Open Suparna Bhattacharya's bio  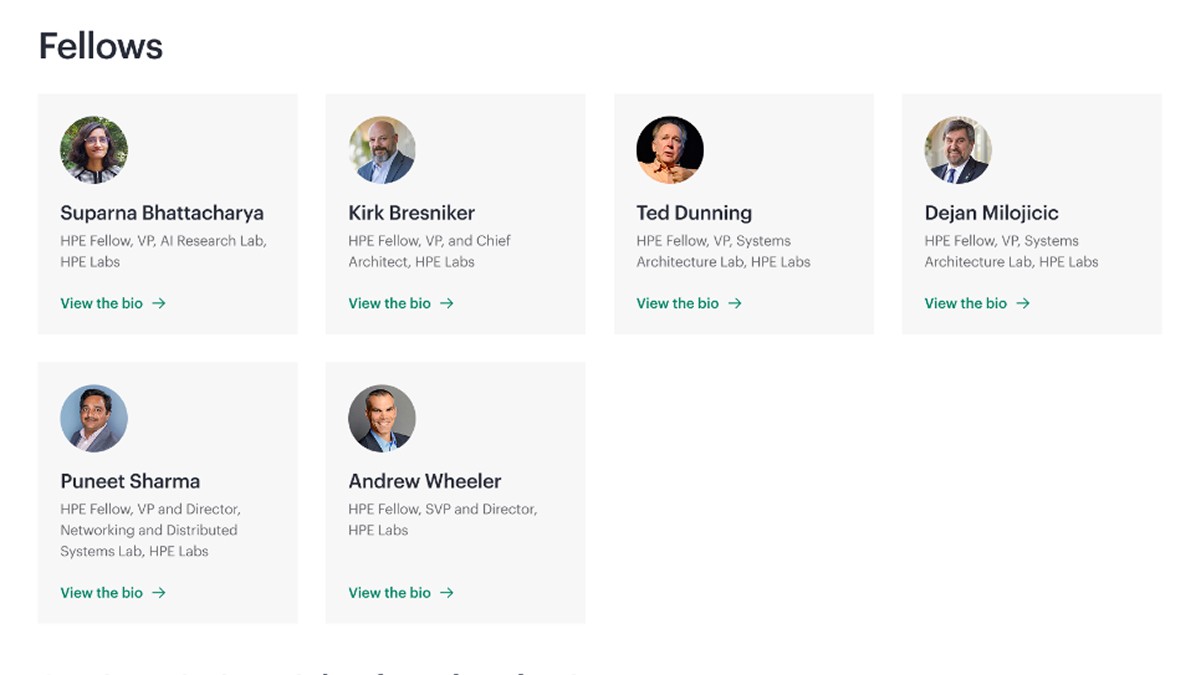[101, 303]
